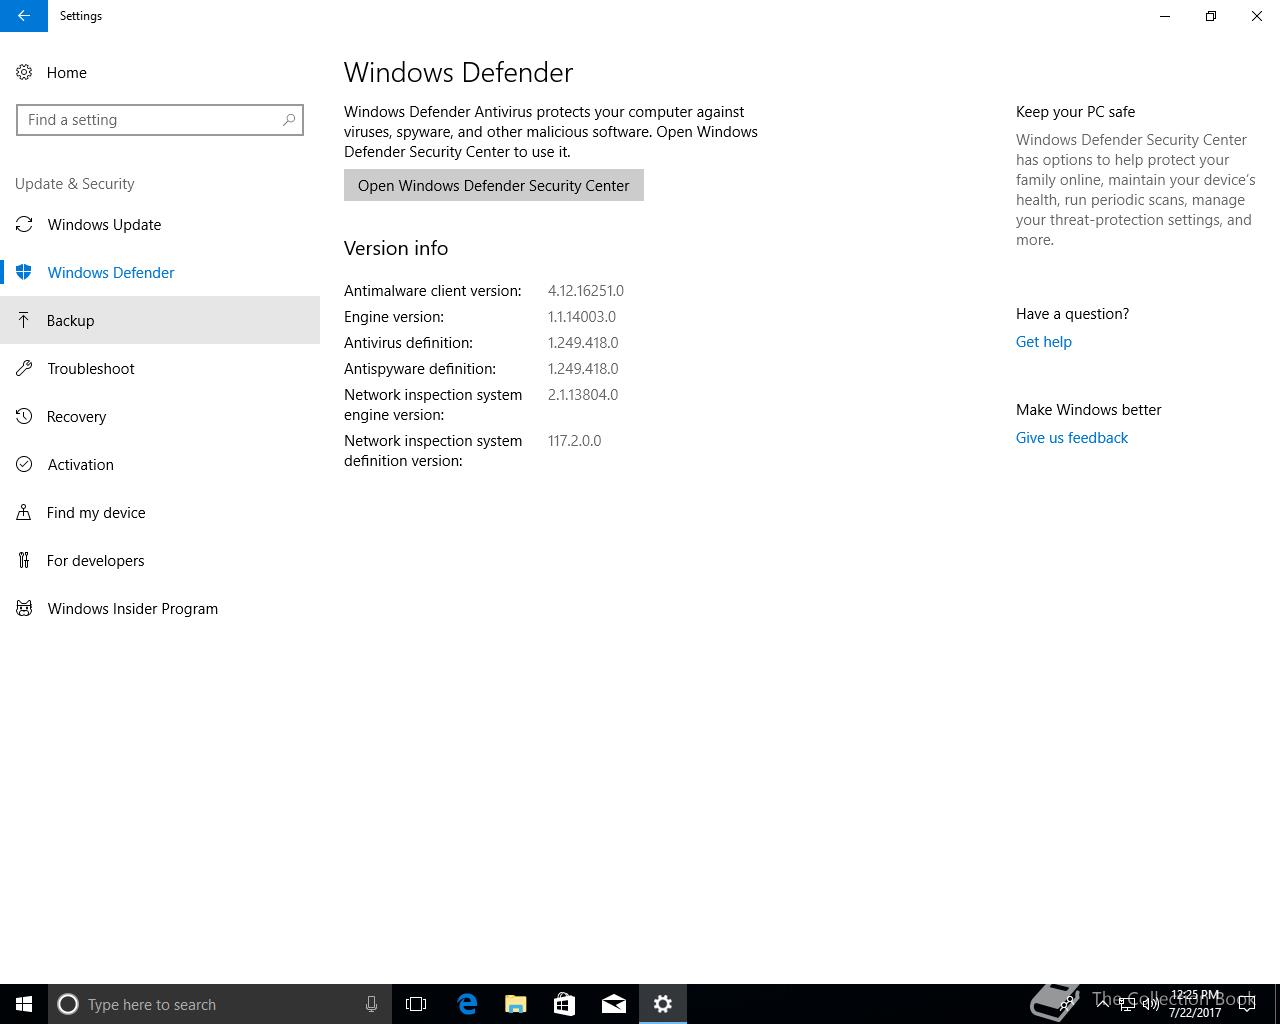Open the Backup settings page

point(160,320)
